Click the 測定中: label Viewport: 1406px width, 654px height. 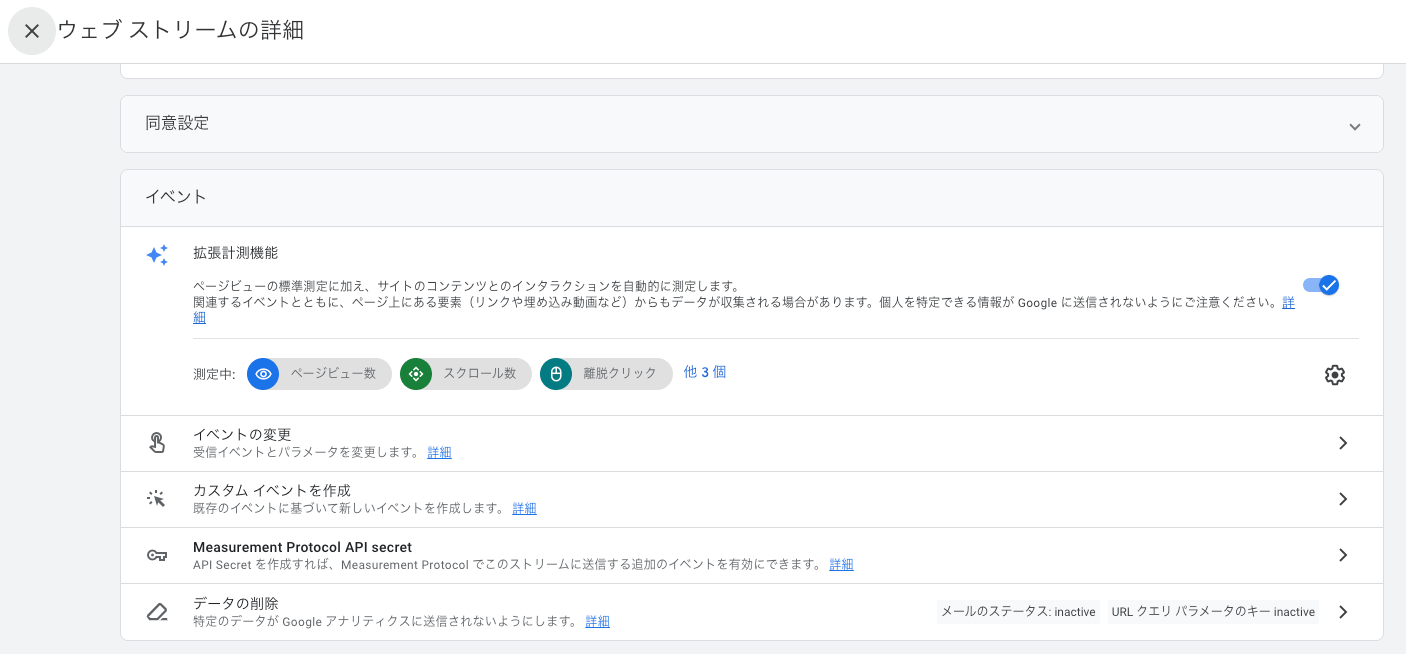[214, 375]
